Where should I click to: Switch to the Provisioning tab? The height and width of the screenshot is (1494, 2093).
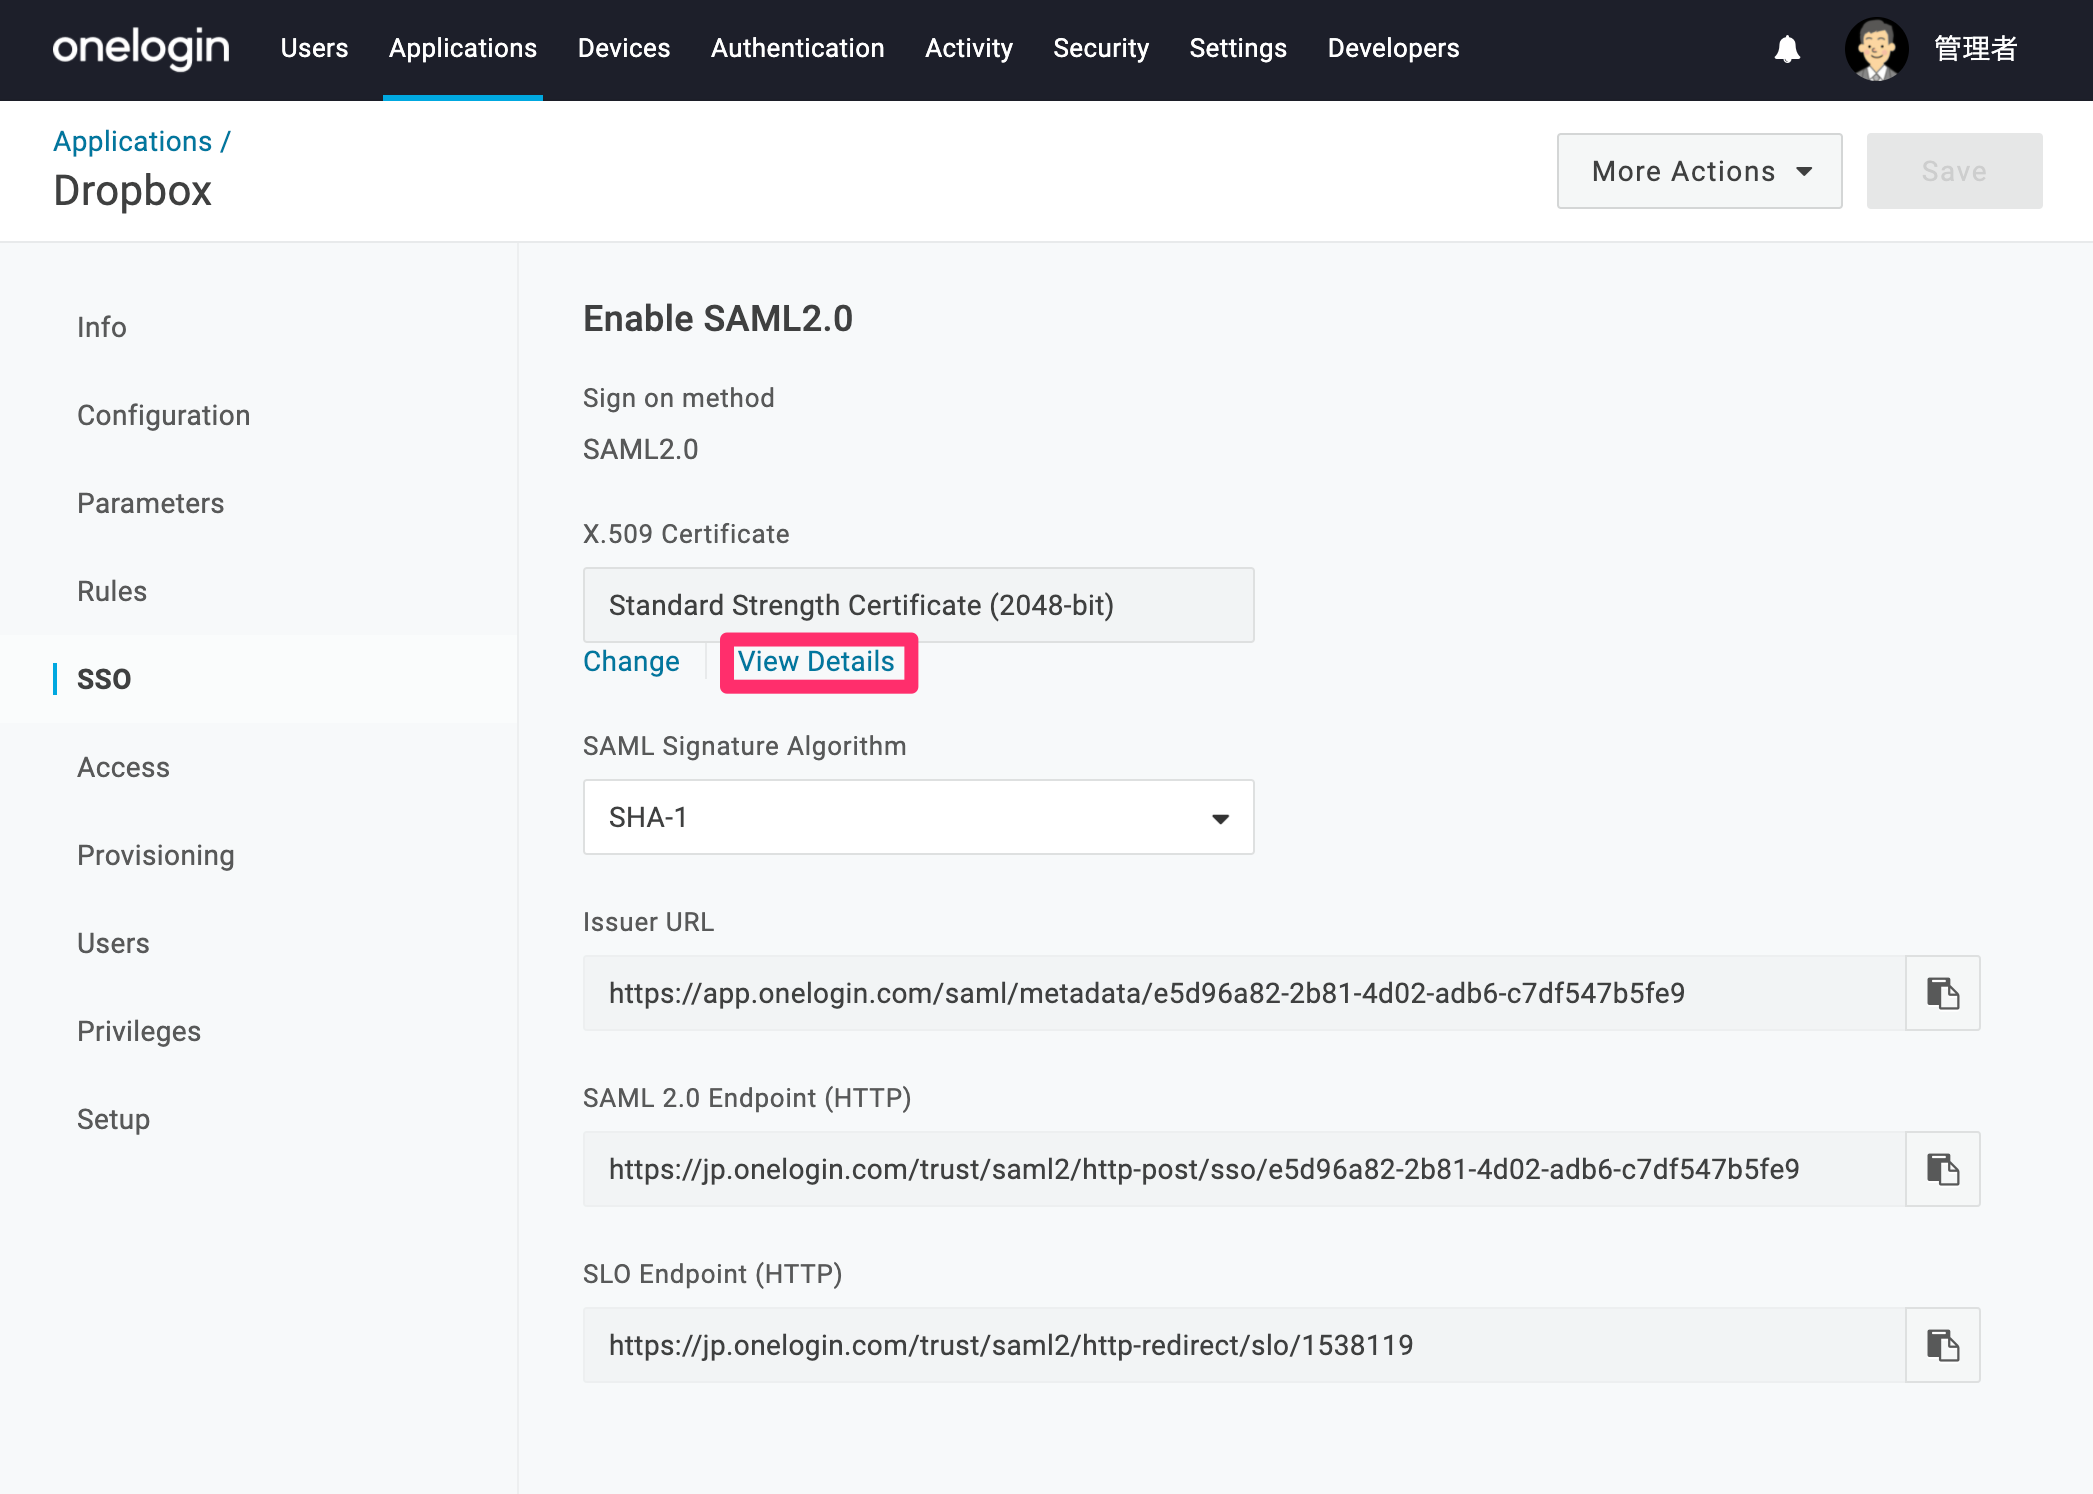tap(156, 855)
